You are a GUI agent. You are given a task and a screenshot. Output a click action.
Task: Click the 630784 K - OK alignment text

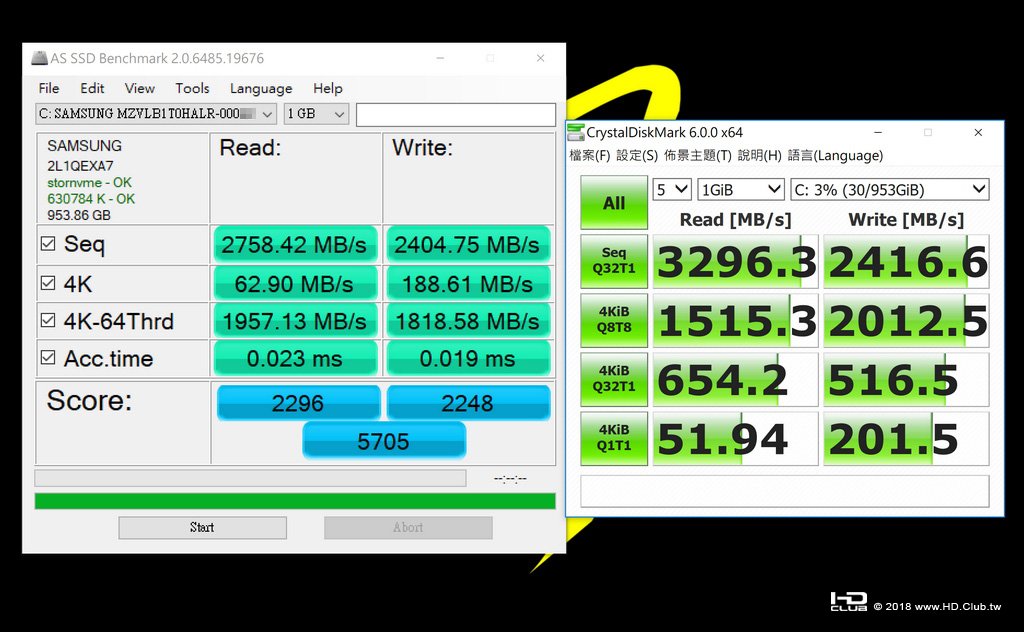[91, 198]
